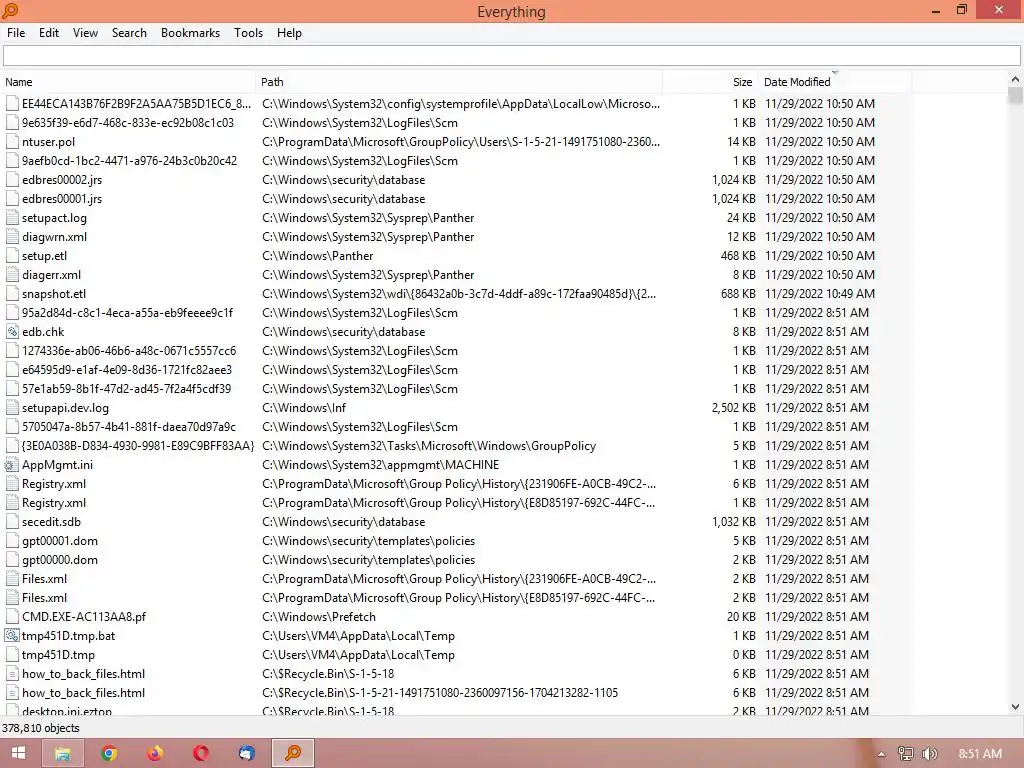Screen dimensions: 1024x768
Task: Open the Help menu
Action: (289, 33)
